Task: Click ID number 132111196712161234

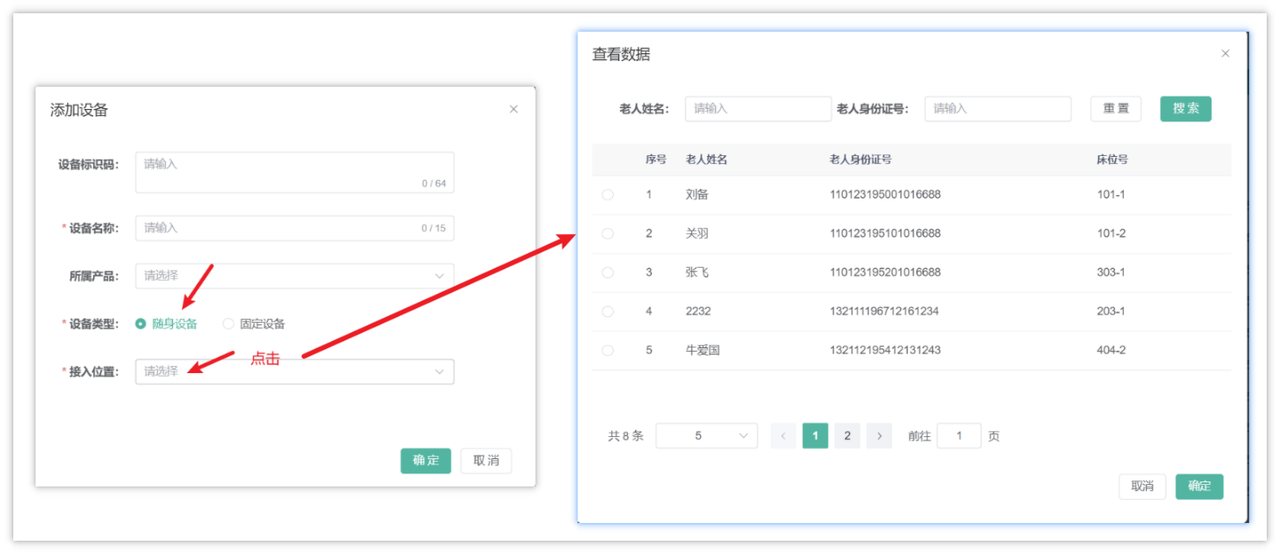Action: [x=884, y=312]
